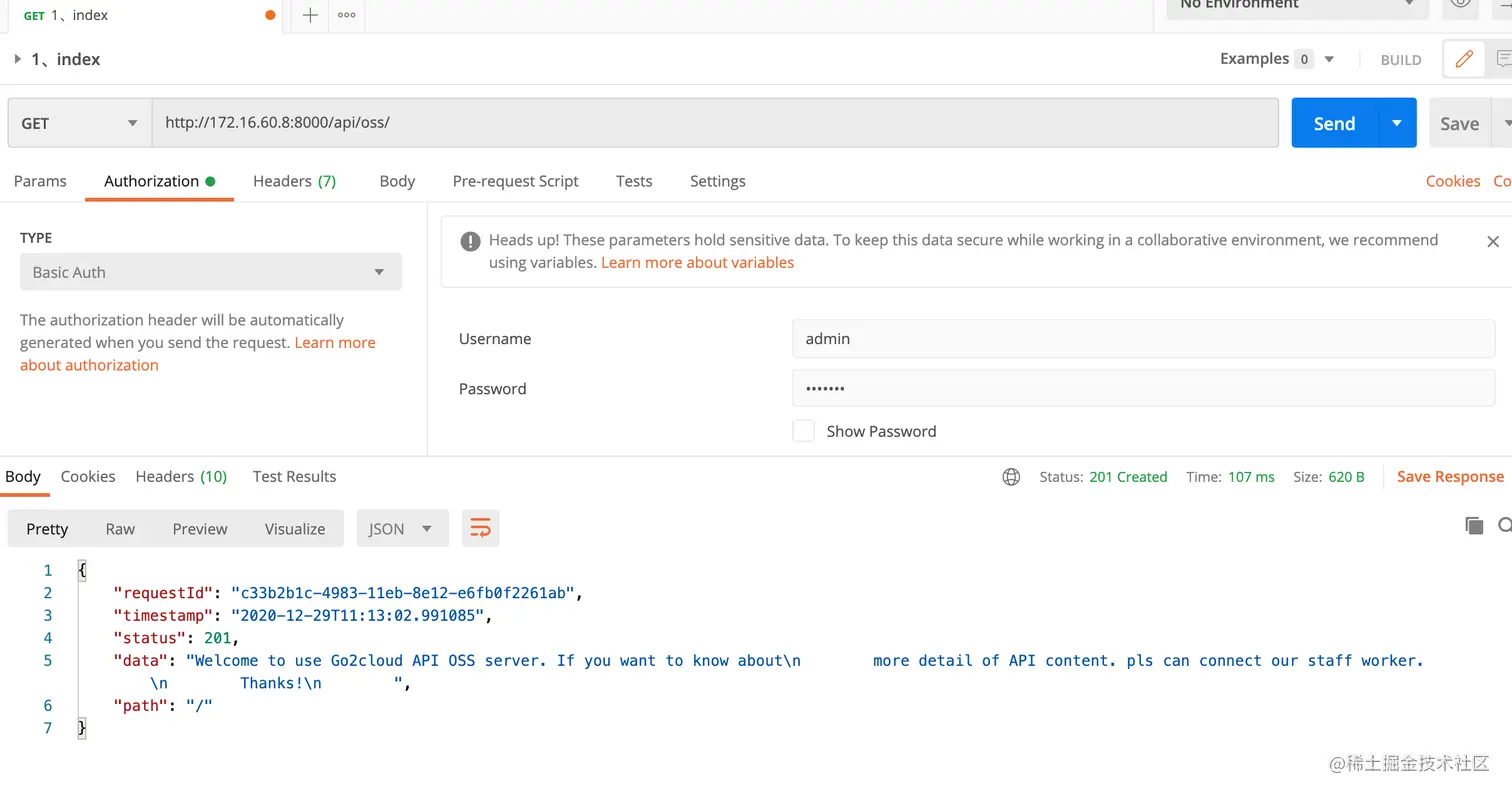Click the copy response icon
Viewport: 1512px width, 796px height.
click(1474, 526)
